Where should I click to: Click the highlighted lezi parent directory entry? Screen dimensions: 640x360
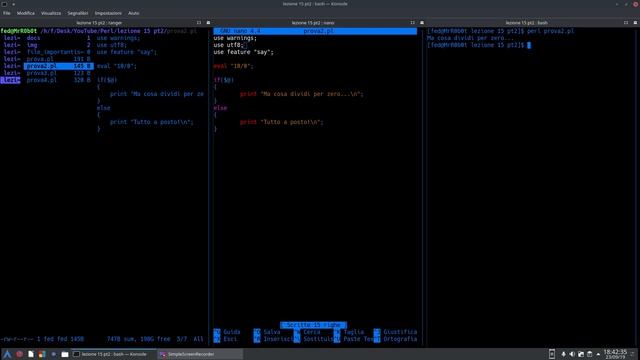[10, 80]
